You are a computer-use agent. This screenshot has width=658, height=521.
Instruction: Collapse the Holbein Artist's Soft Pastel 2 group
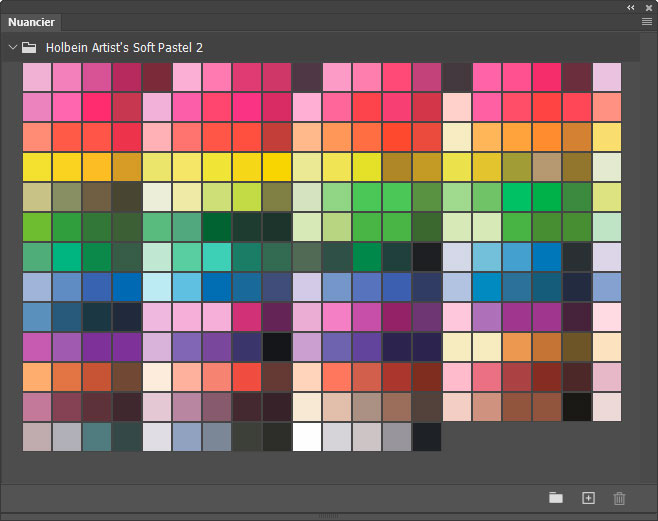12,47
